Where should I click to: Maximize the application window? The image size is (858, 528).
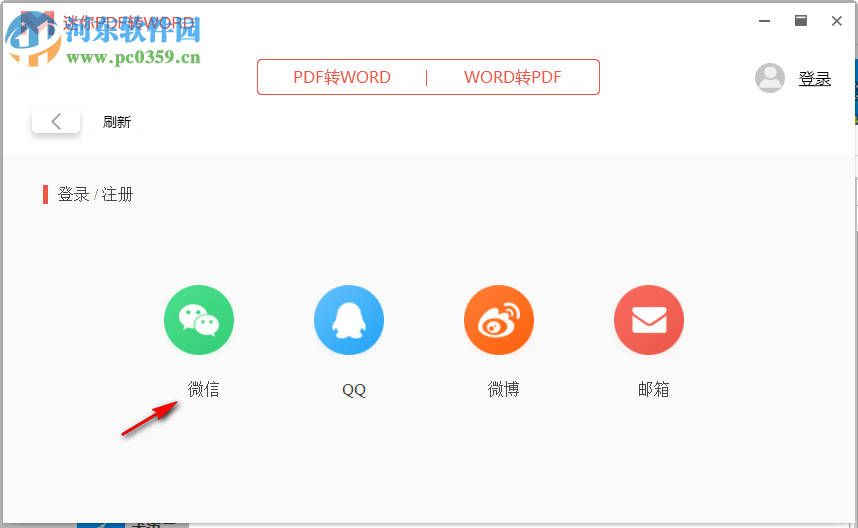[801, 21]
